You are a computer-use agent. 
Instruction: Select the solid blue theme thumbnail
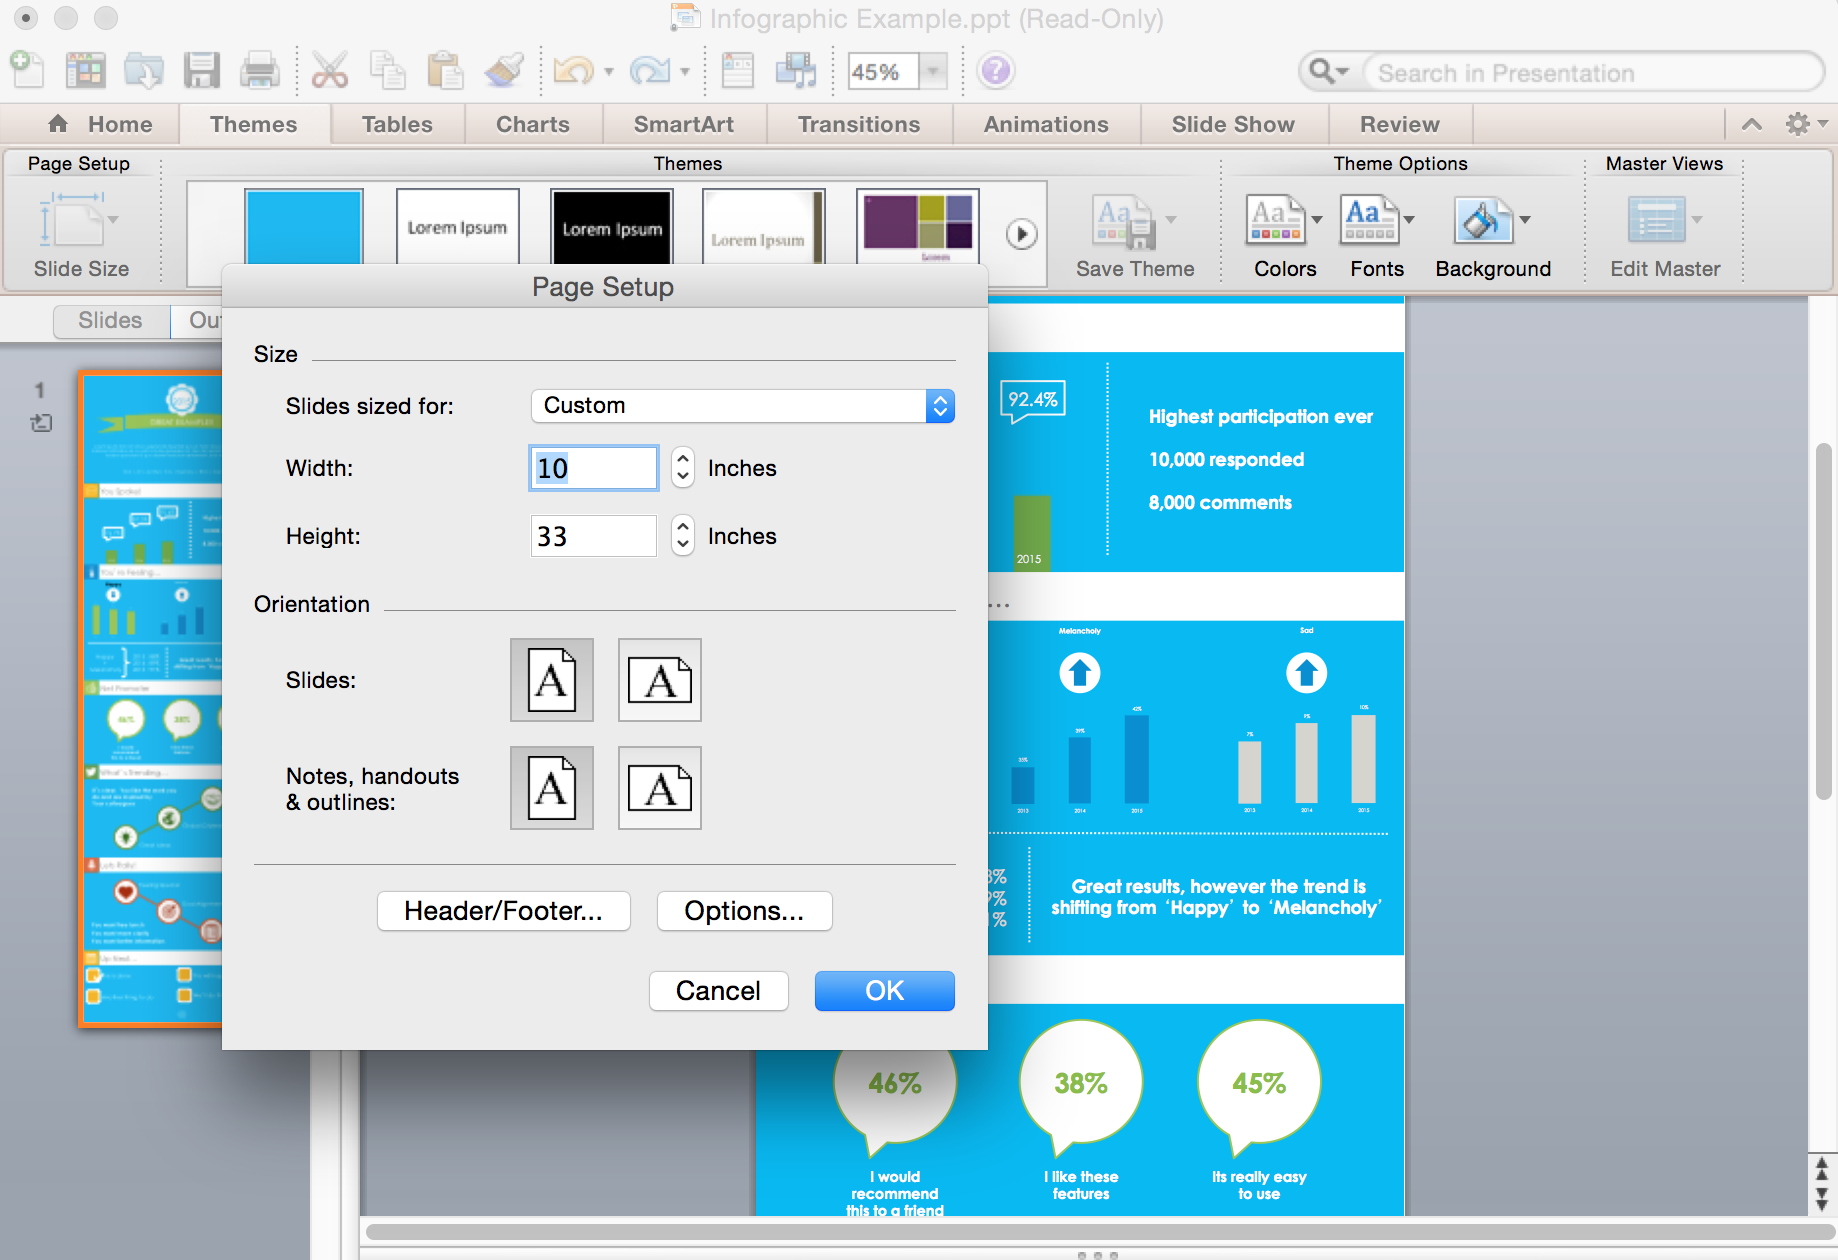[304, 227]
